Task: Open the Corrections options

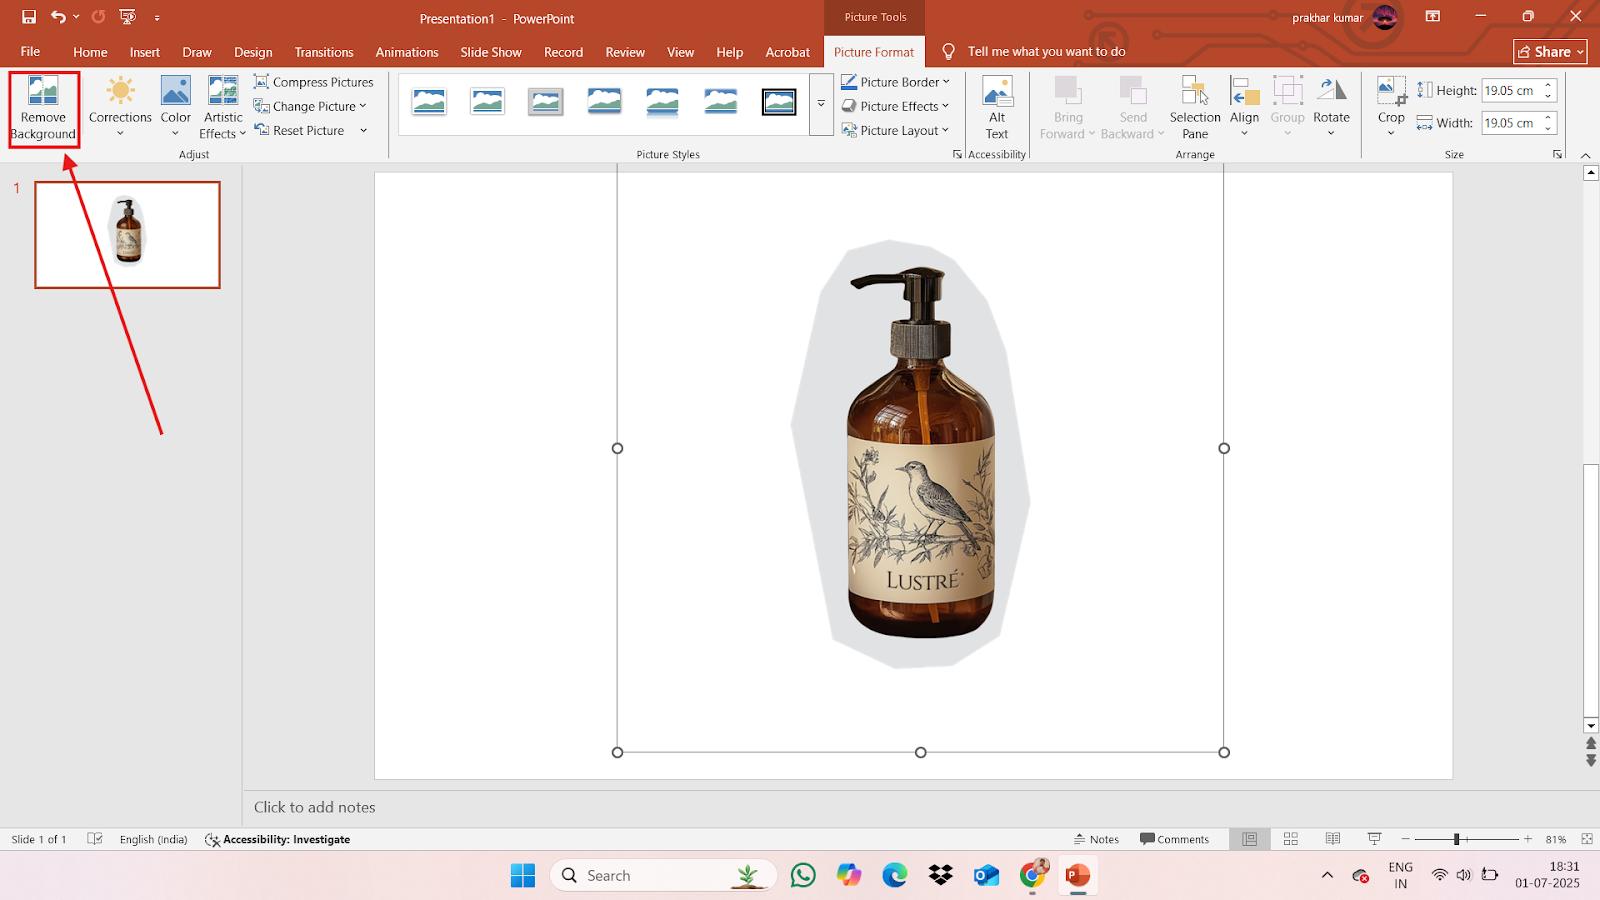Action: coord(120,108)
